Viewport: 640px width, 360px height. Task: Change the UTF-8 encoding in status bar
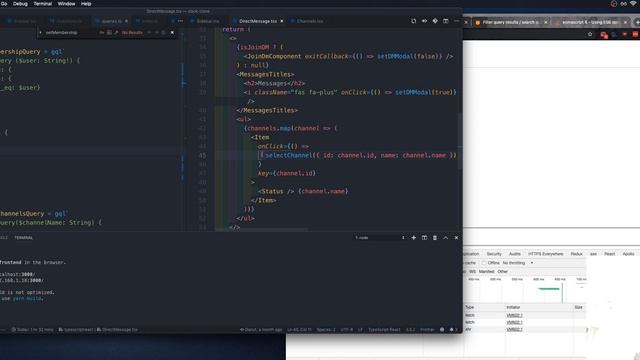coord(347,330)
